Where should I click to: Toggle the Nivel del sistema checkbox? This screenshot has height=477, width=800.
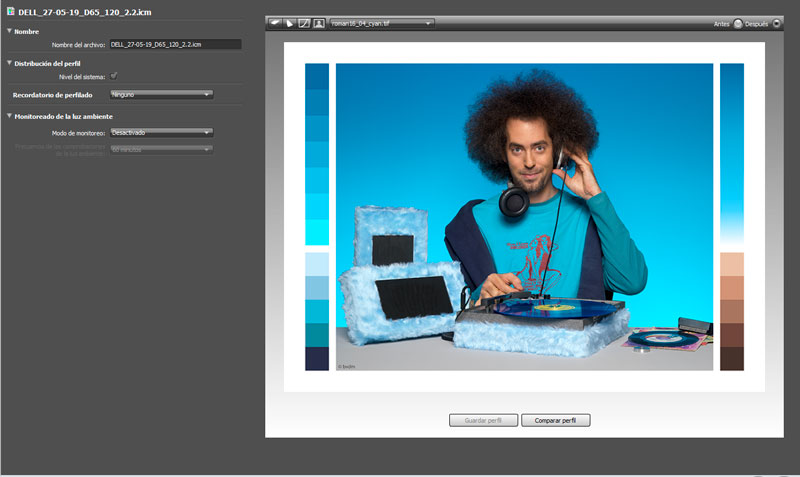[x=114, y=75]
